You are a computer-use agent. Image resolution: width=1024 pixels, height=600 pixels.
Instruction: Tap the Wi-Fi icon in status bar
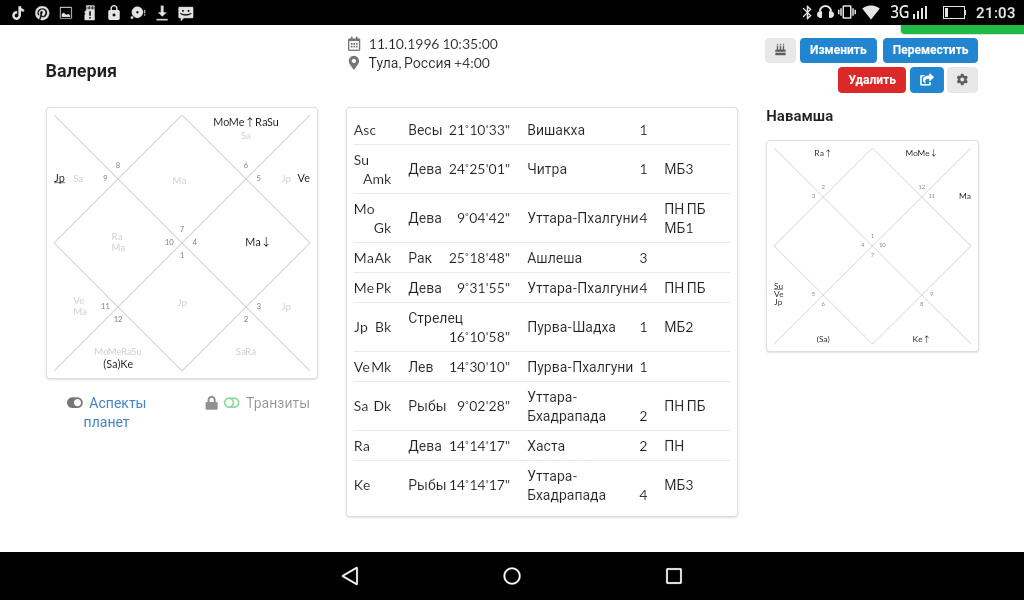point(871,12)
